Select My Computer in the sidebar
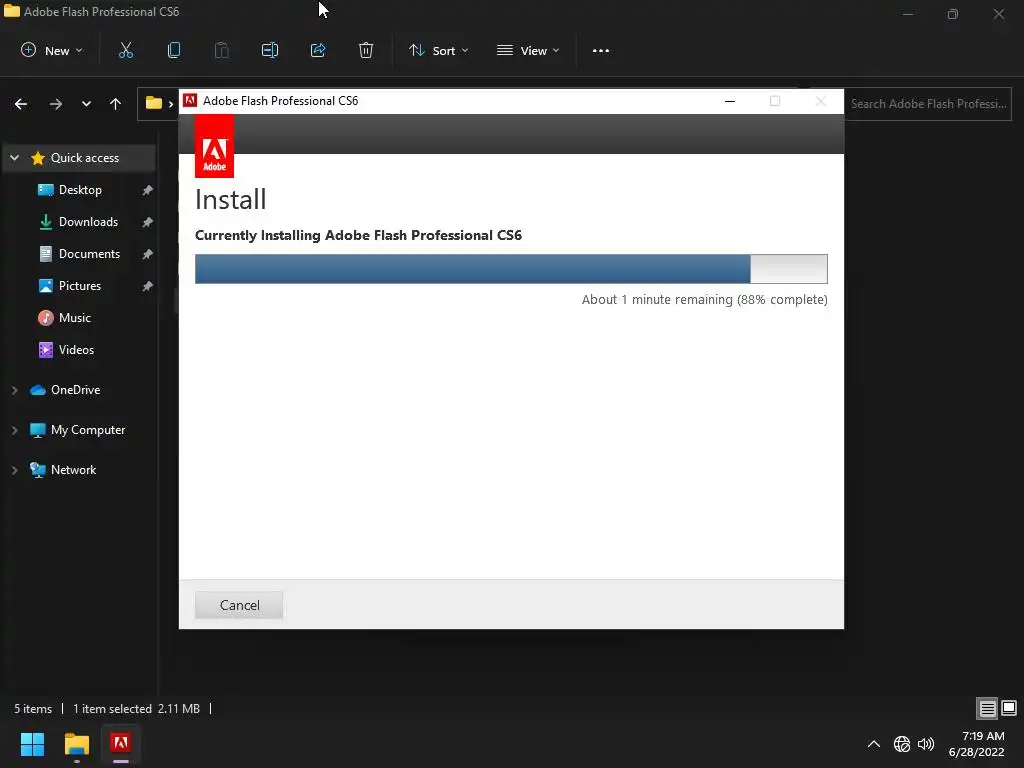1024x768 pixels. 88,430
